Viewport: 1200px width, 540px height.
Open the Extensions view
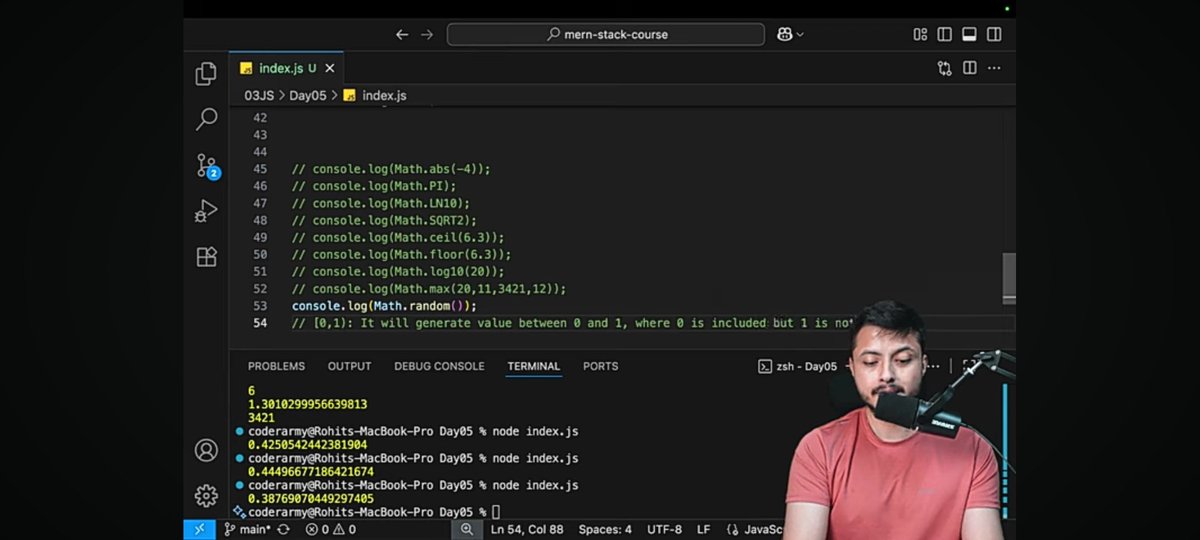click(206, 257)
